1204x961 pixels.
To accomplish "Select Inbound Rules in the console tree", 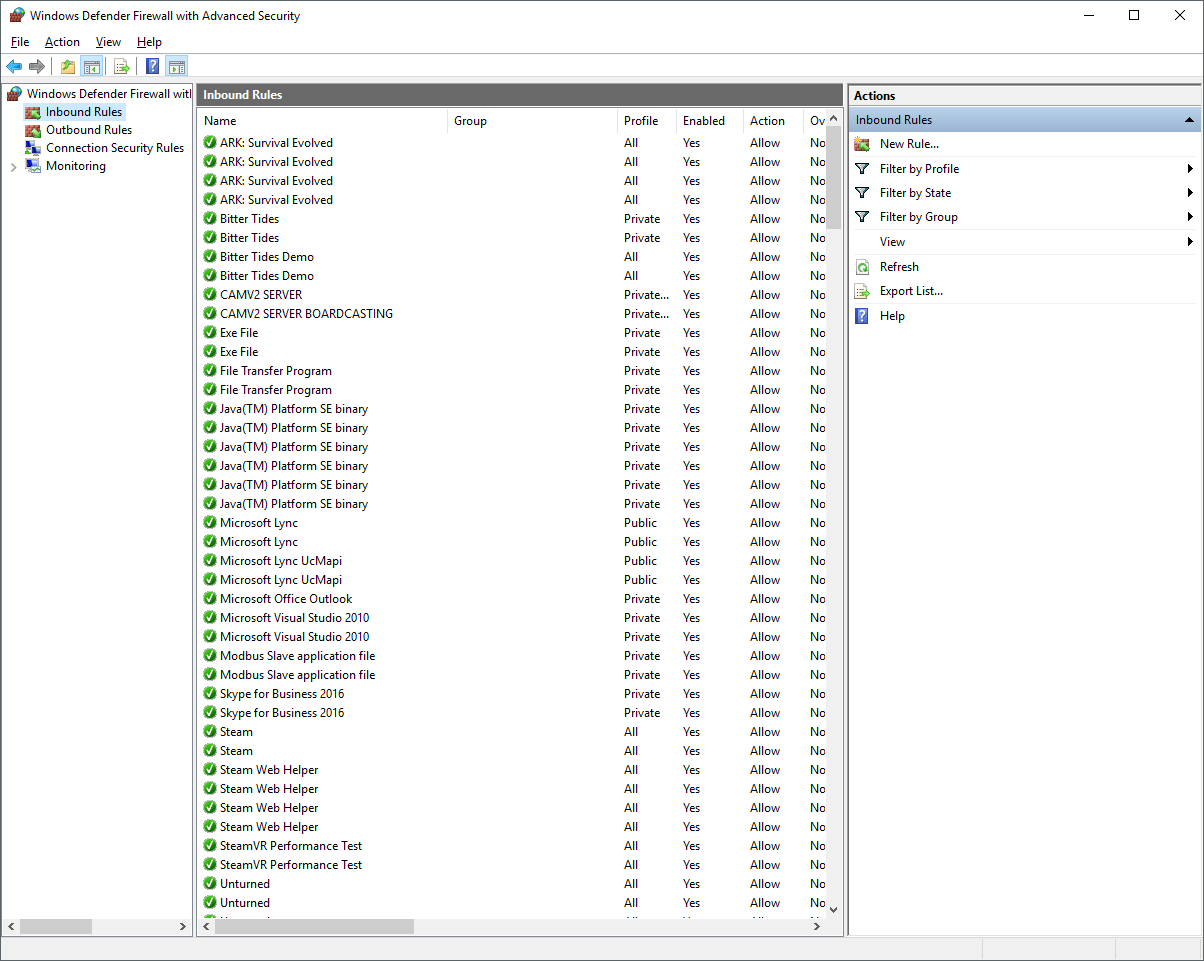I will pyautogui.click(x=84, y=112).
